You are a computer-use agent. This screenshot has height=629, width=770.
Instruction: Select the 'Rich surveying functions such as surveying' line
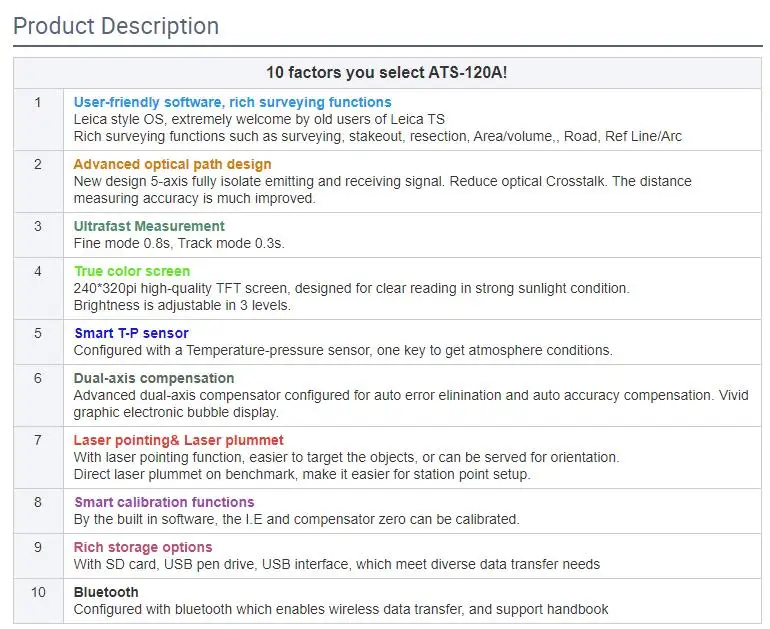point(378,136)
